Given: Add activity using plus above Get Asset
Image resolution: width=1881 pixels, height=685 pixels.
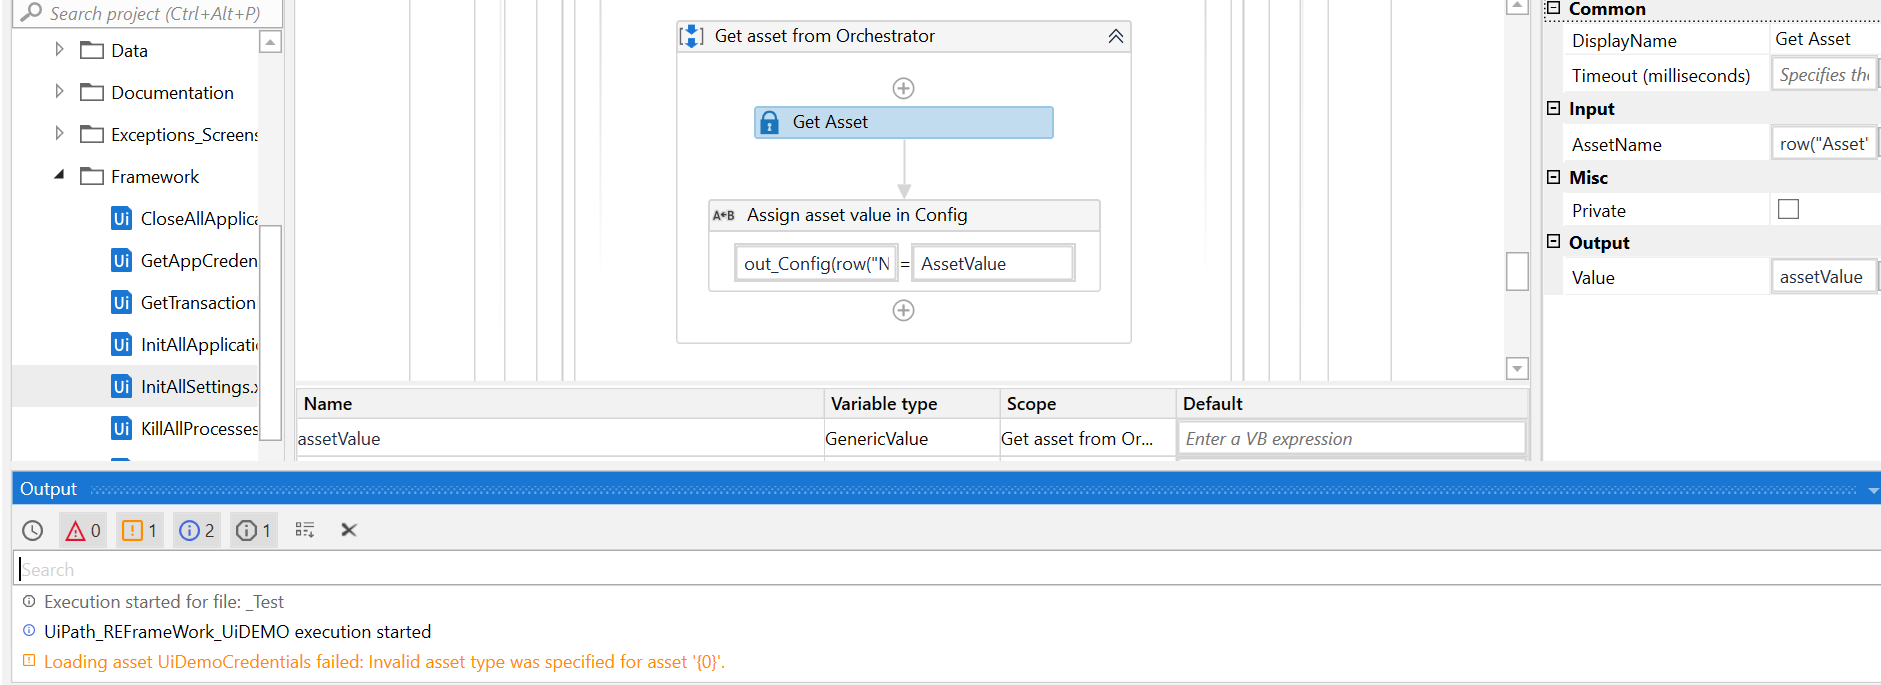Looking at the screenshot, I should (903, 88).
